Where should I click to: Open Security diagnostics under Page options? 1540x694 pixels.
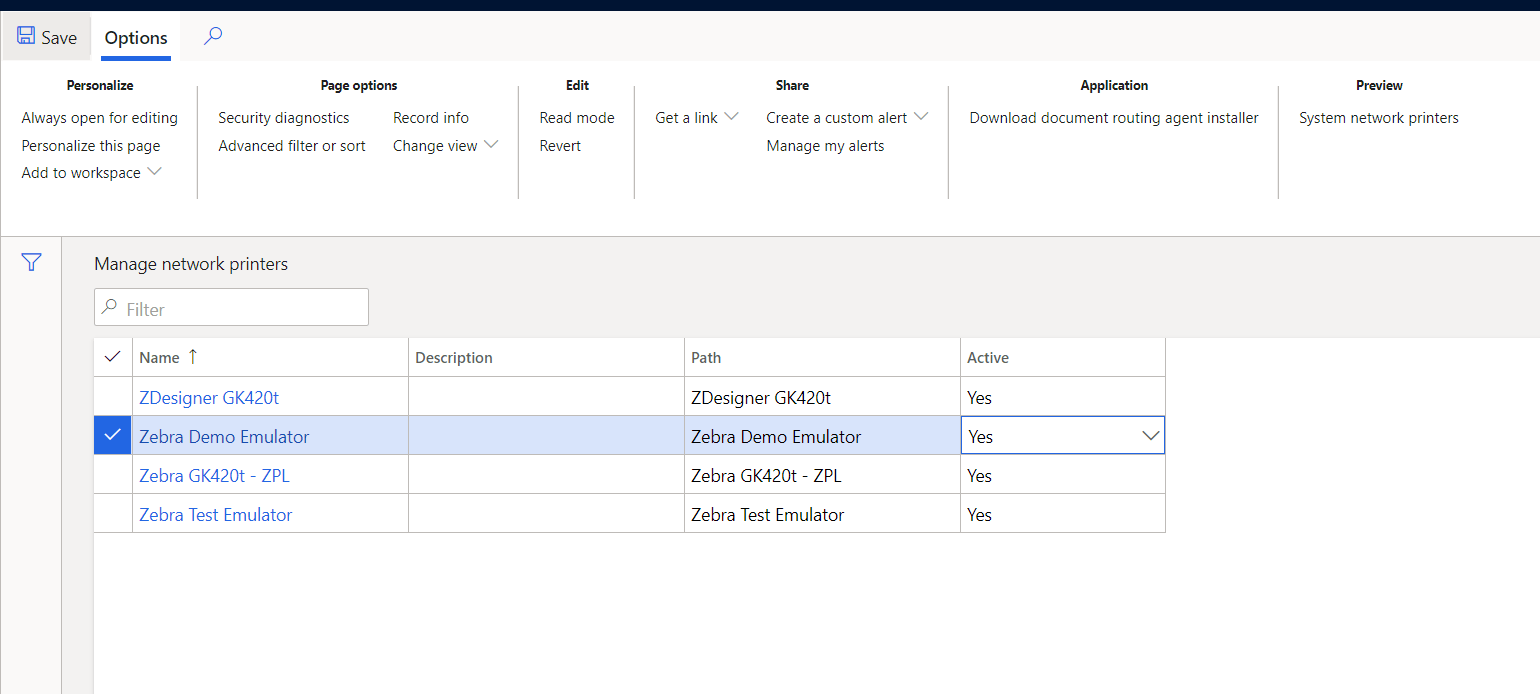(x=284, y=117)
